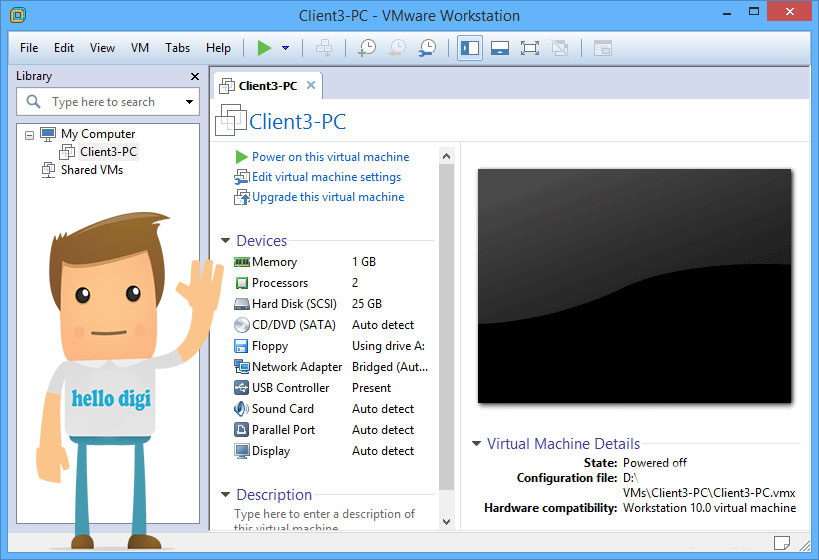Click the Client3-PC.vmx configuration file path
The width and height of the screenshot is (819, 560).
click(709, 486)
